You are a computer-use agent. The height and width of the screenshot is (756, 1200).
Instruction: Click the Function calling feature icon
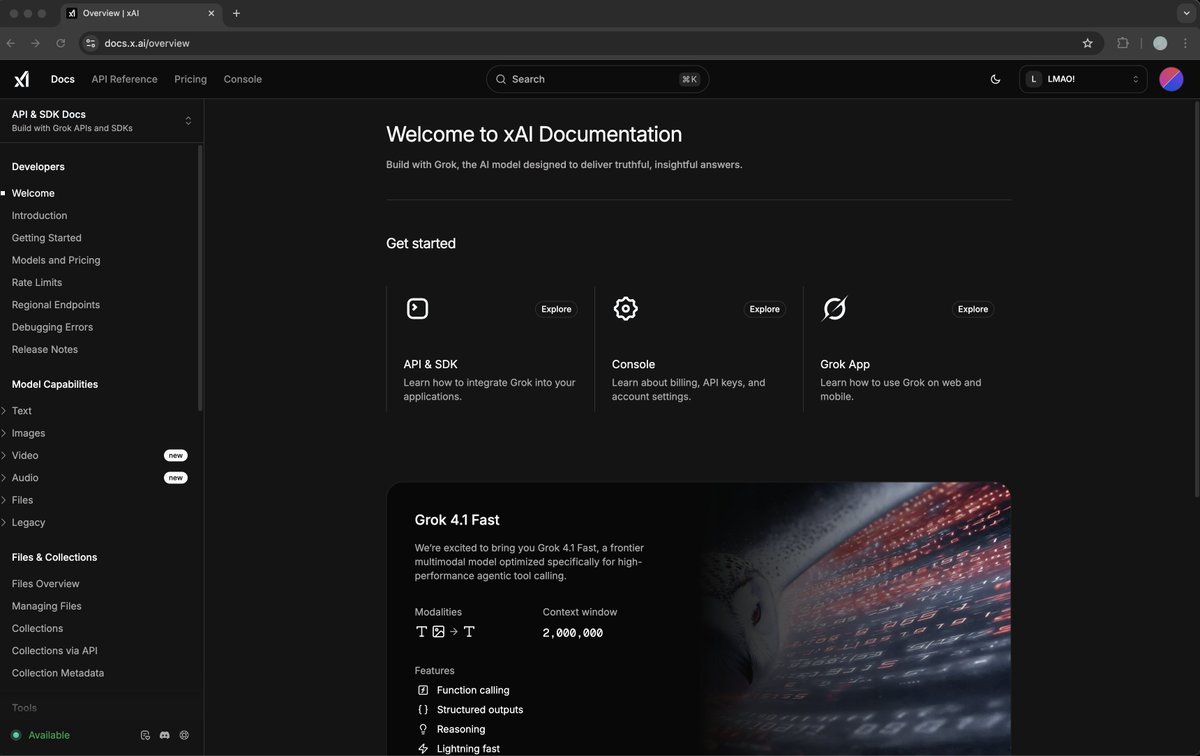coord(423,690)
